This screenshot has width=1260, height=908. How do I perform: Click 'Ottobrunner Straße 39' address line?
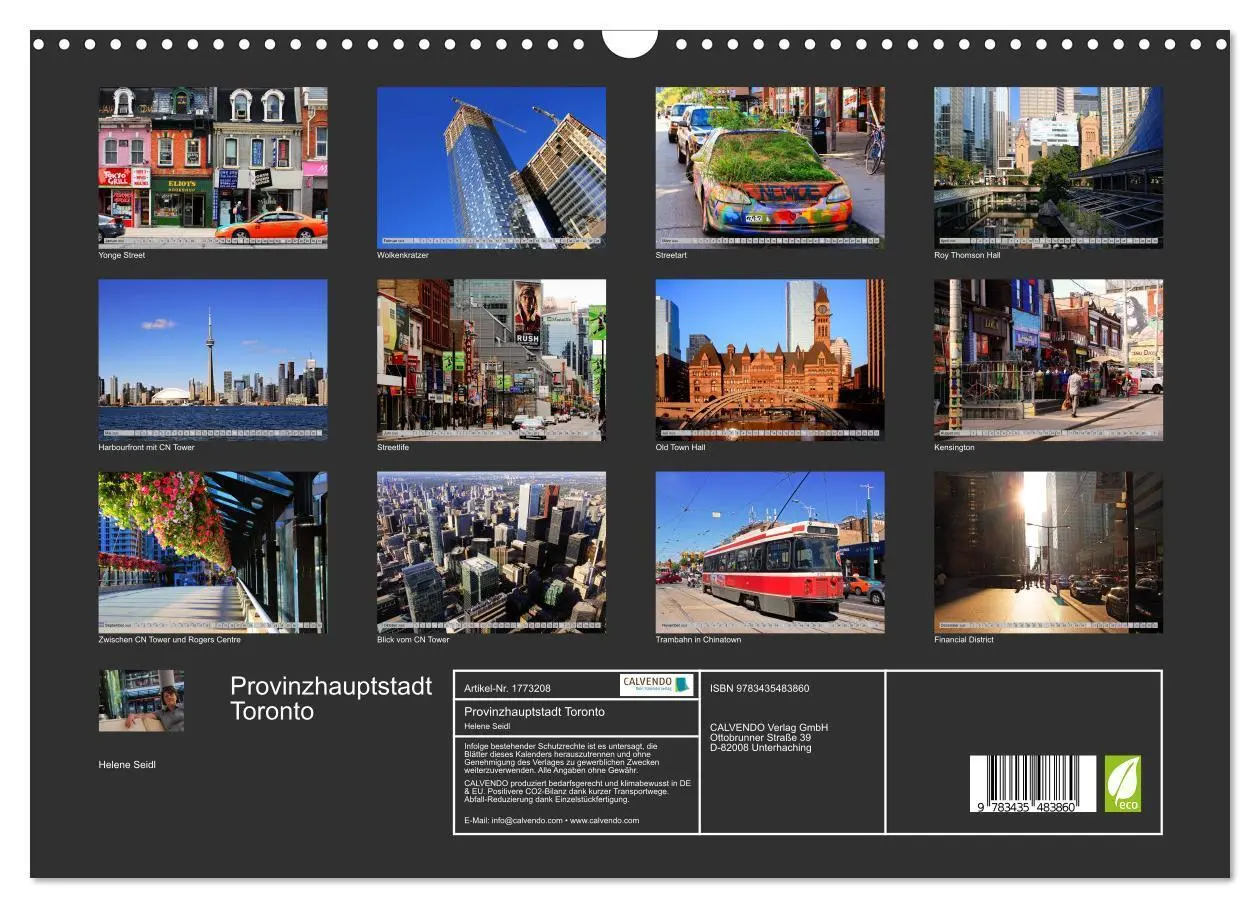[760, 737]
